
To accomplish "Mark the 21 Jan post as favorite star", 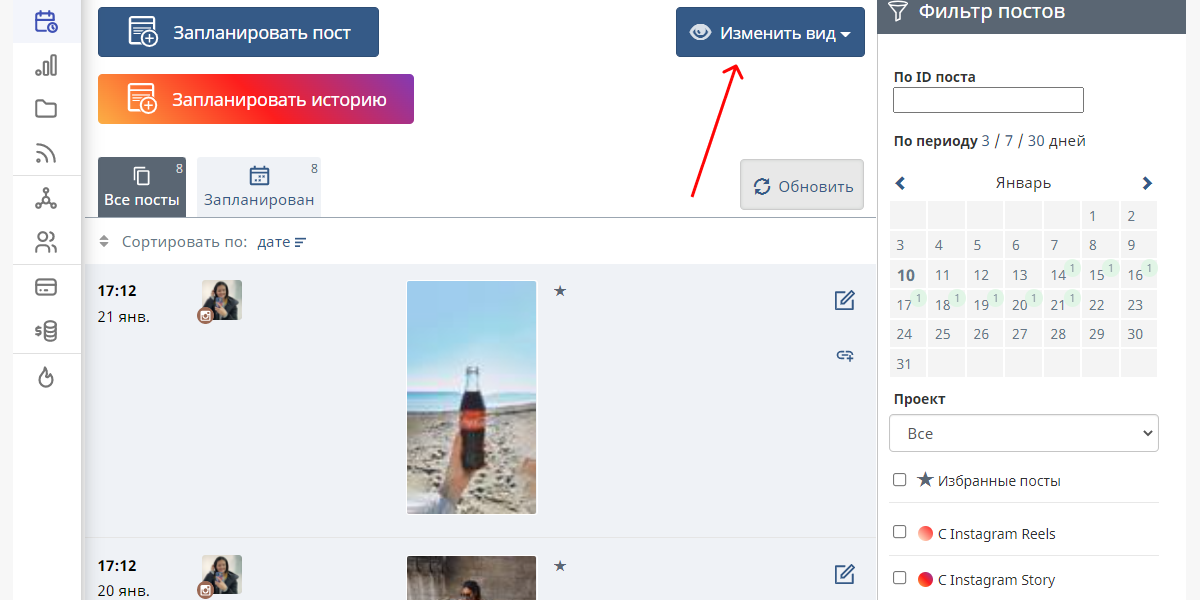I will [x=560, y=291].
